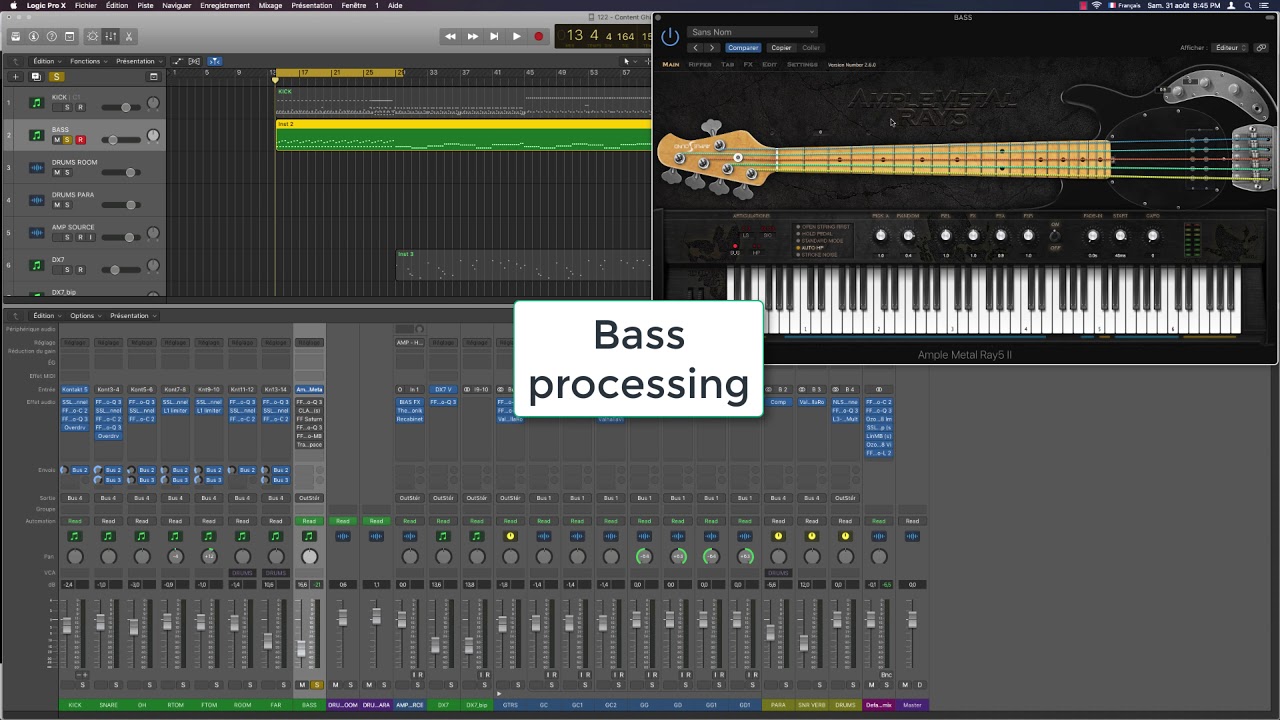1280x720 pixels.
Task: Open the Apple menu
Action: 12,5
